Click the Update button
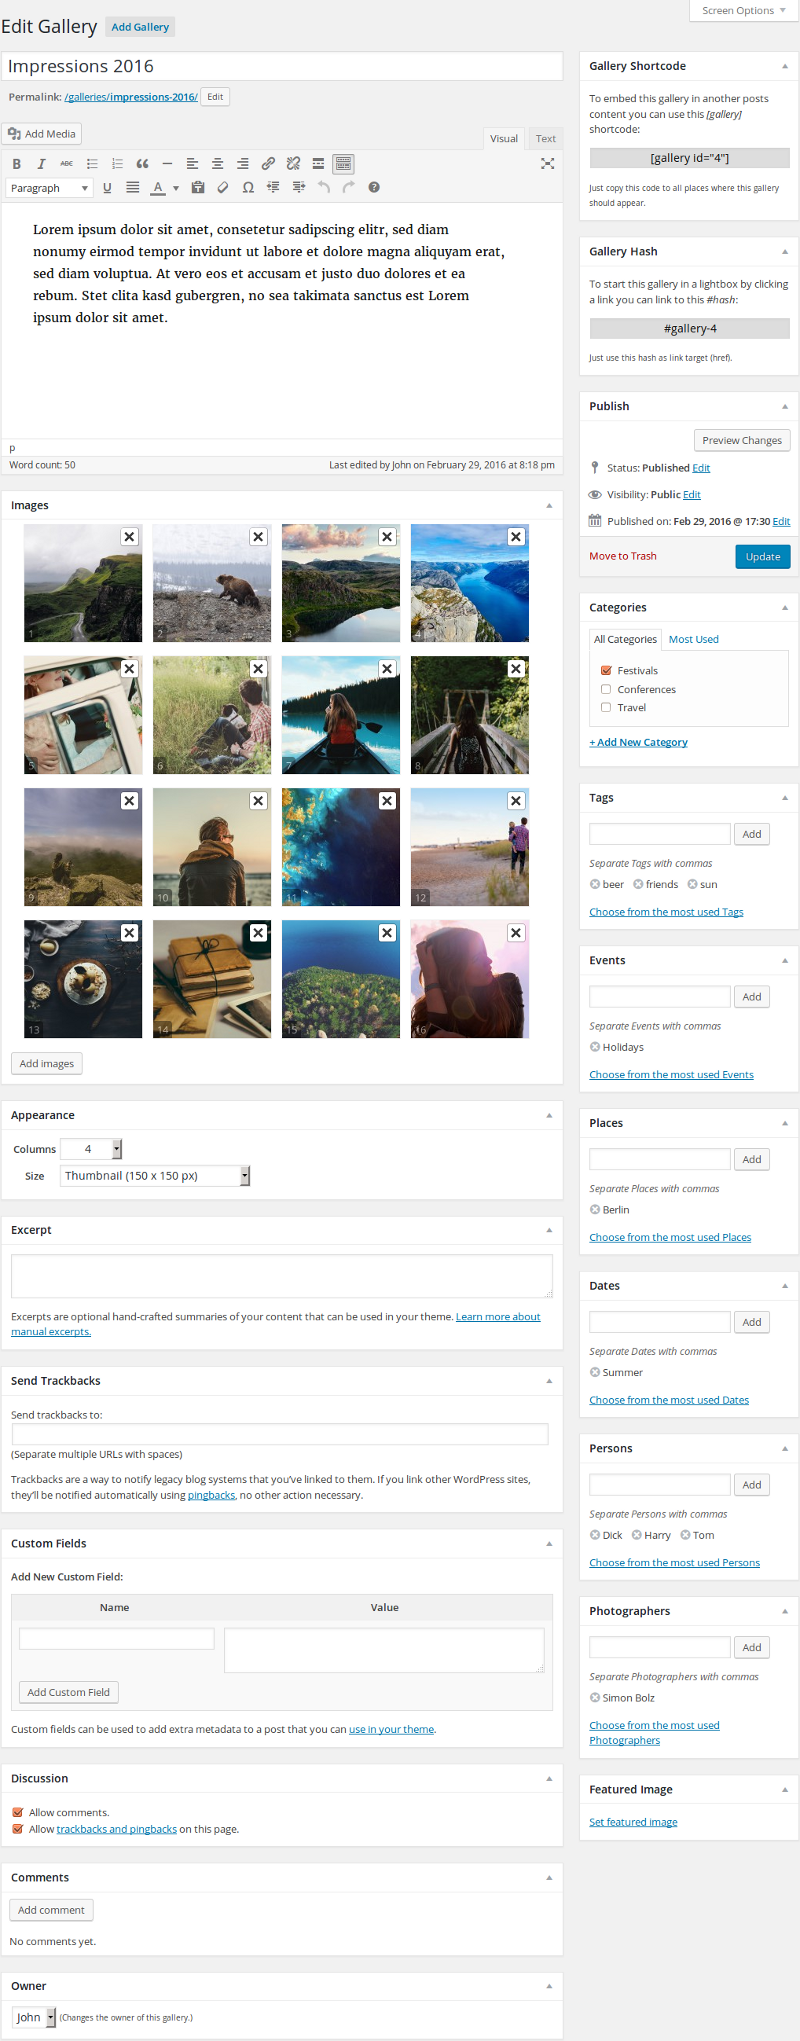 pyautogui.click(x=763, y=557)
